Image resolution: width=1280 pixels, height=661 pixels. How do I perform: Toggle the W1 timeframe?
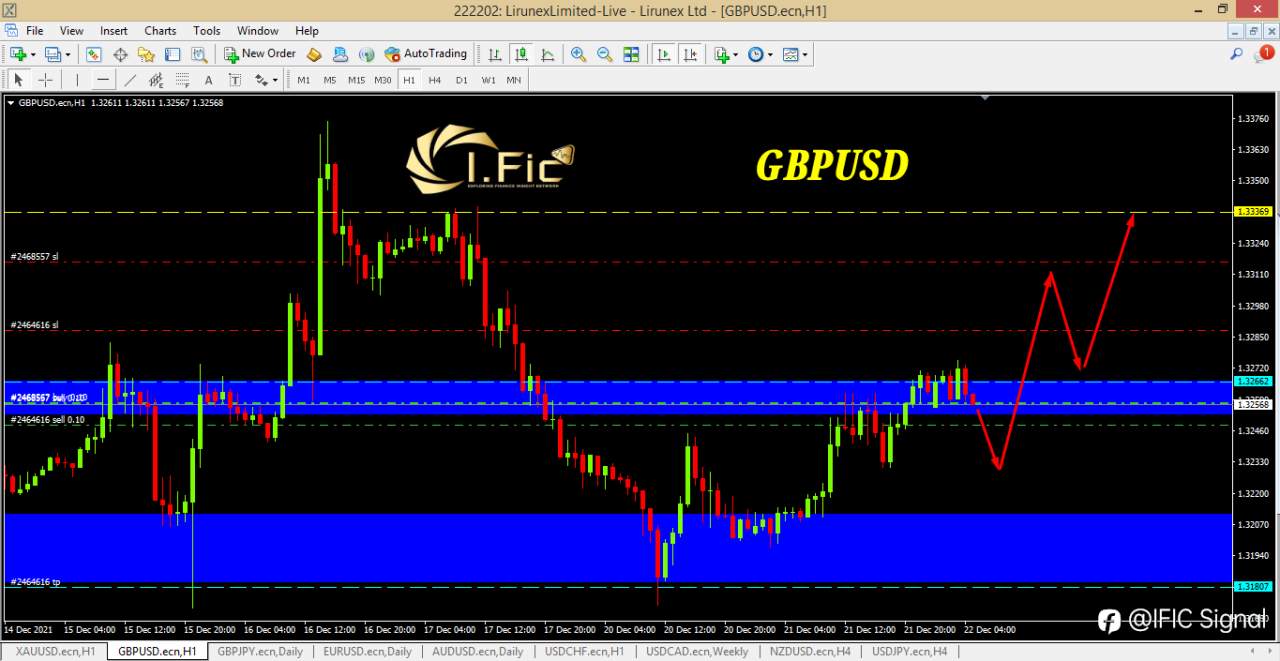(x=488, y=80)
